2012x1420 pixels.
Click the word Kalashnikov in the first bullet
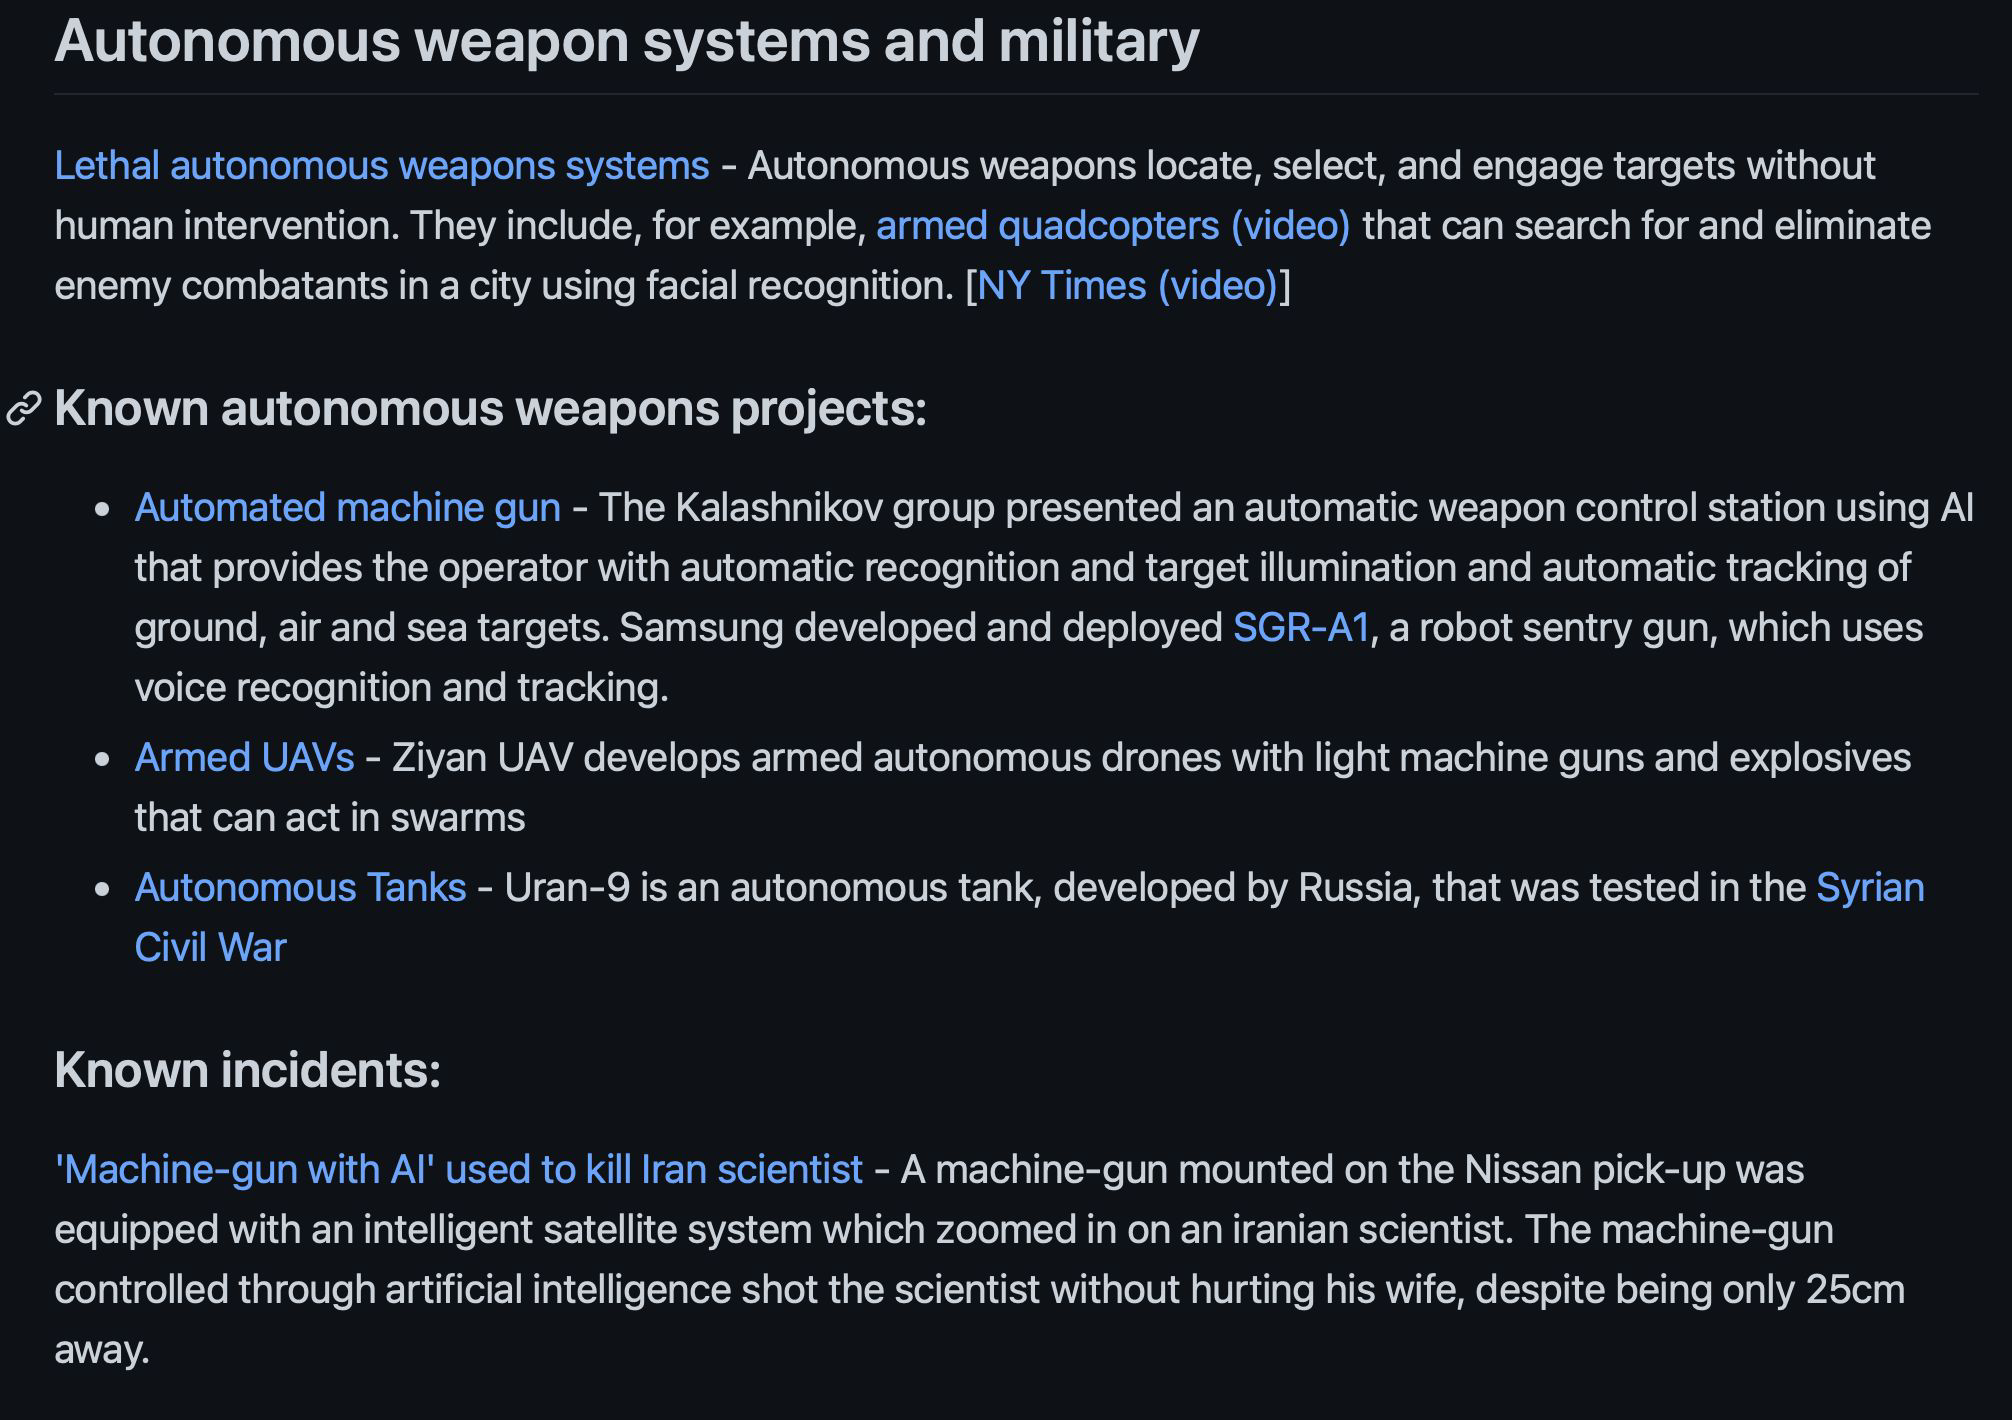778,508
